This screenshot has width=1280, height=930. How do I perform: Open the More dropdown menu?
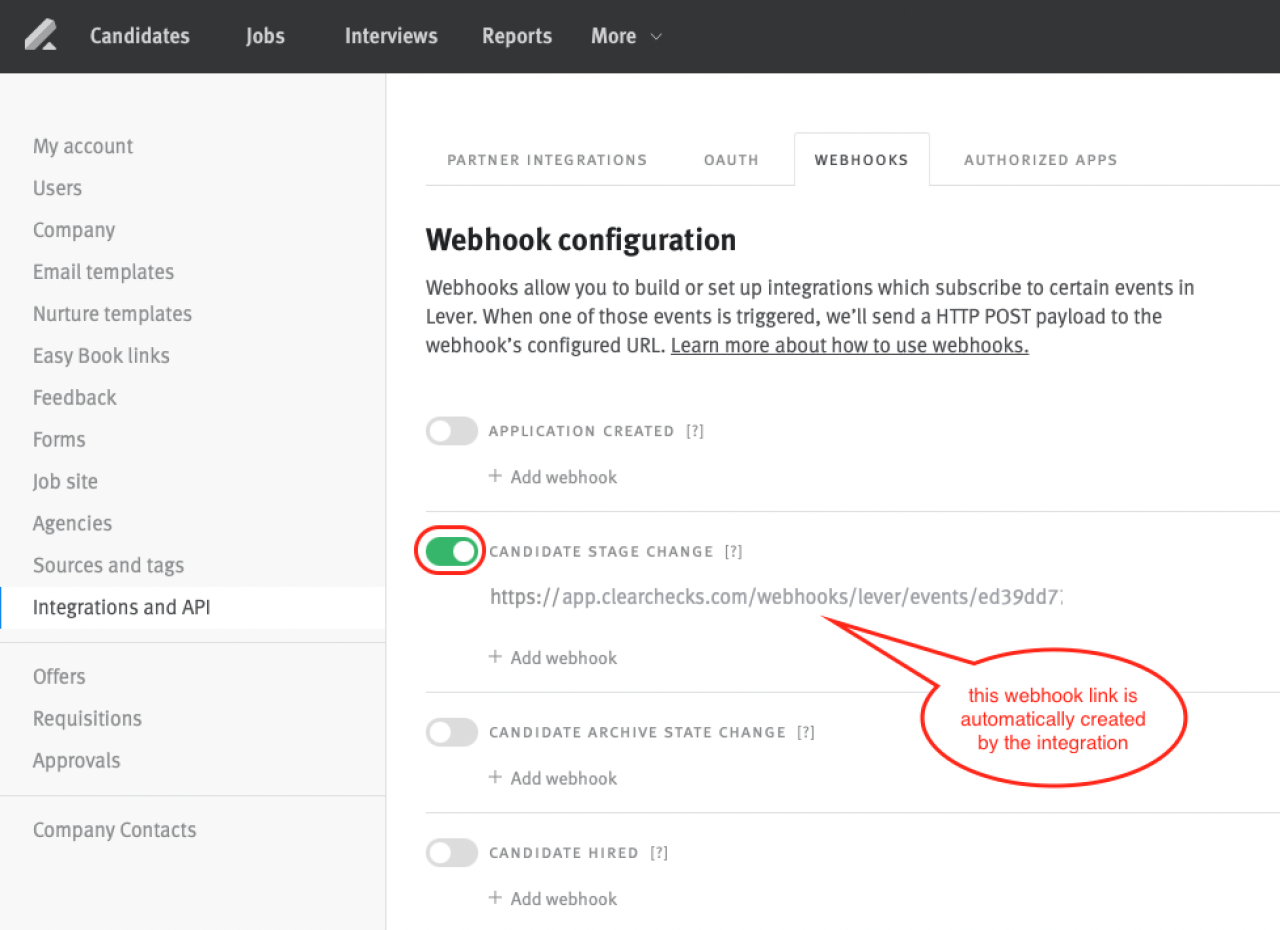tap(626, 36)
